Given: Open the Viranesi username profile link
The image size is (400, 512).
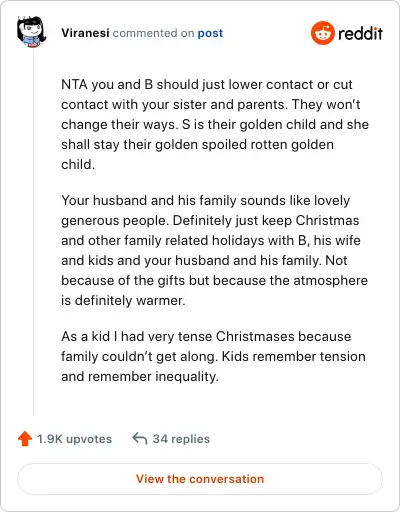Looking at the screenshot, I should pos(85,33).
